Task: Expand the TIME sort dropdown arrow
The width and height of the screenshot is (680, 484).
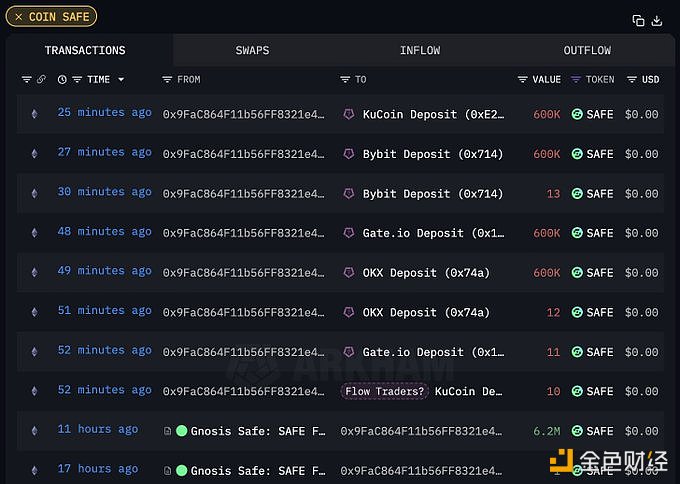Action: click(121, 79)
